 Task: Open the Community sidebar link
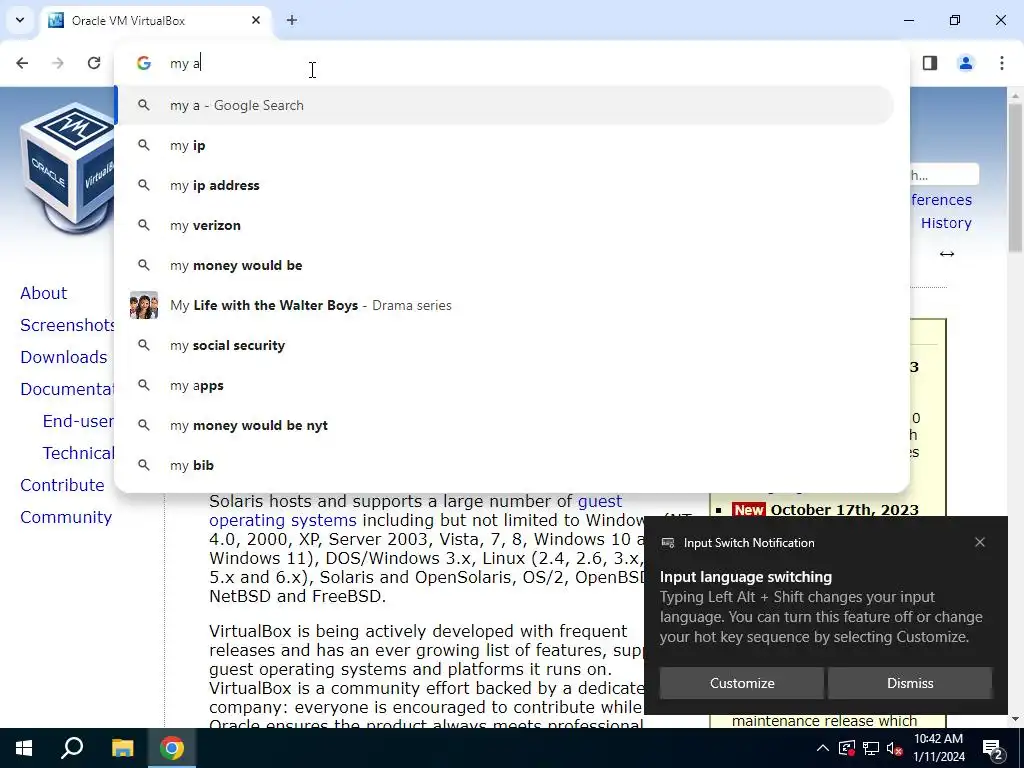pos(66,517)
